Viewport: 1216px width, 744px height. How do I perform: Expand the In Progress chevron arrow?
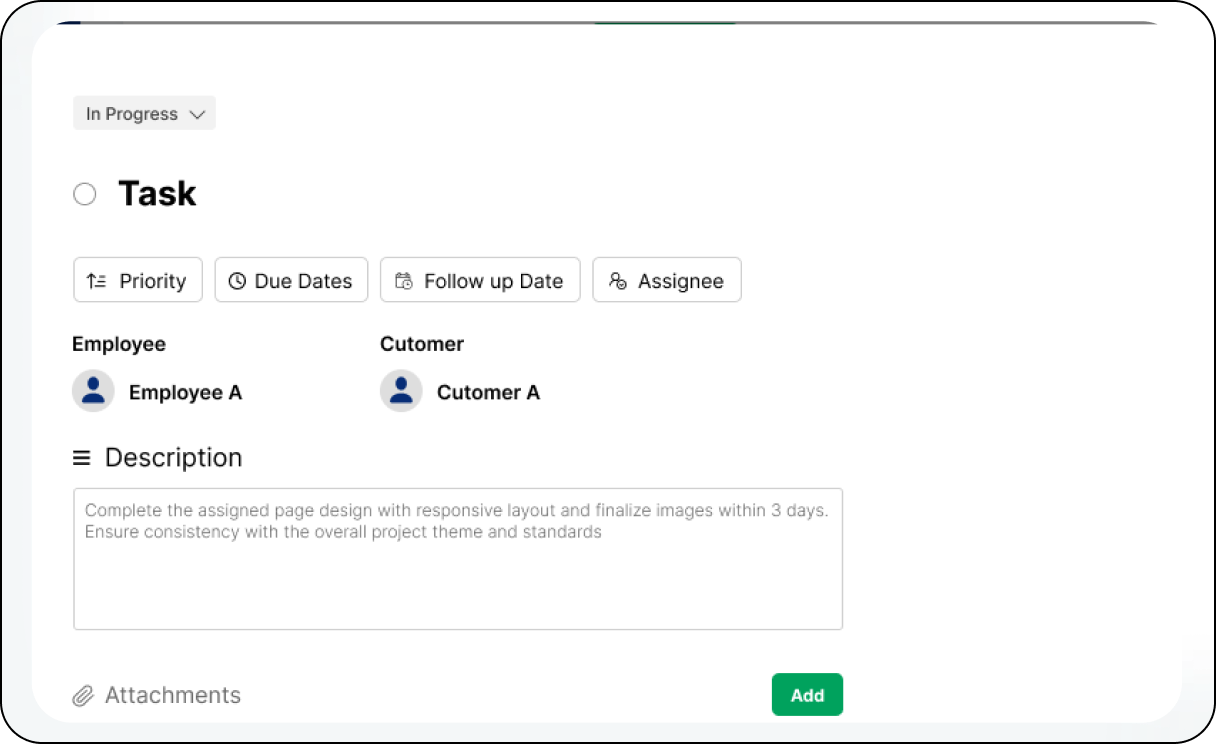pos(198,115)
